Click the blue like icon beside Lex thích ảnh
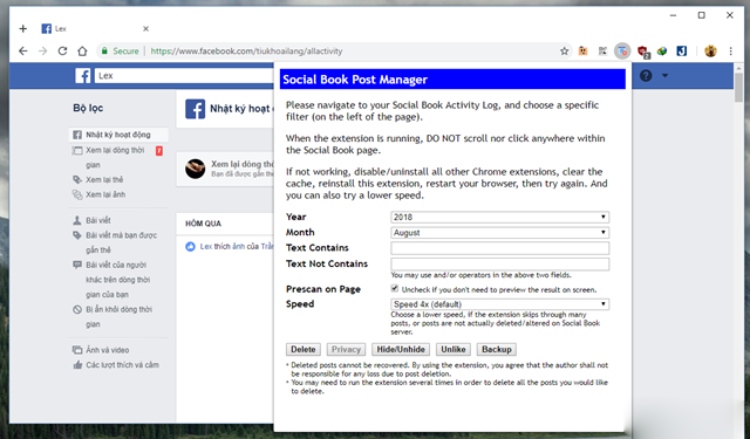 click(x=190, y=247)
